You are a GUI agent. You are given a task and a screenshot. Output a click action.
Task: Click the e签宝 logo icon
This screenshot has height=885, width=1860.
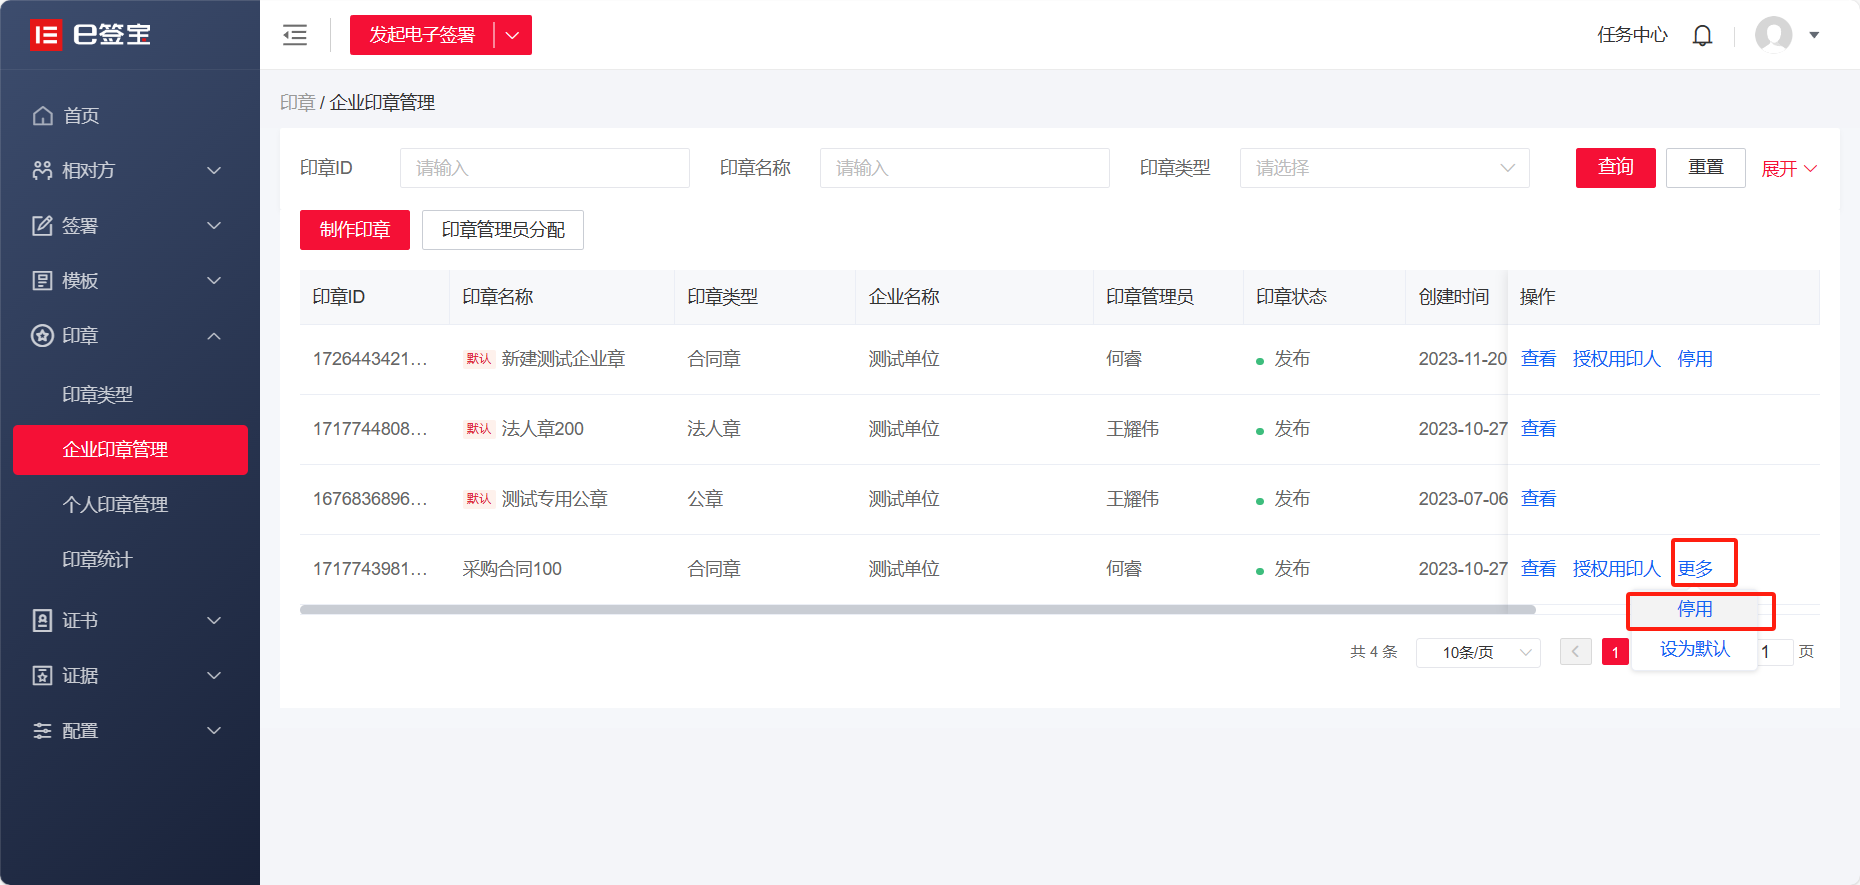tap(46, 35)
